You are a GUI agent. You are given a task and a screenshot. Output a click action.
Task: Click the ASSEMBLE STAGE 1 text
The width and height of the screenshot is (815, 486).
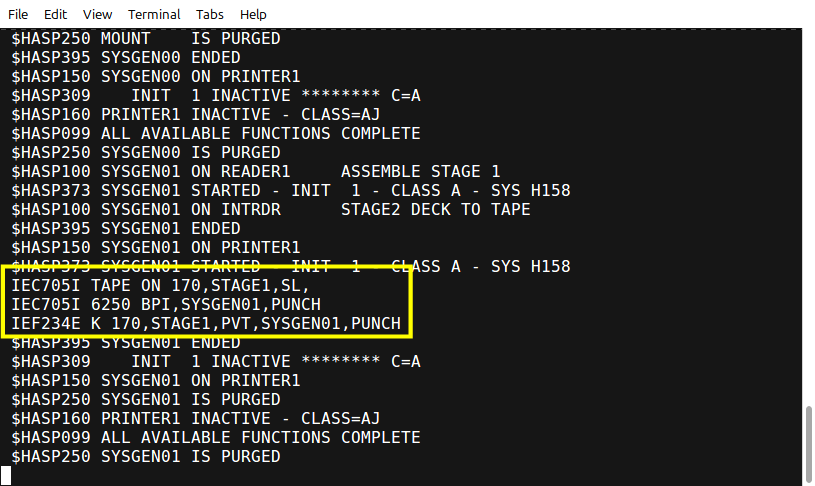[x=420, y=171]
